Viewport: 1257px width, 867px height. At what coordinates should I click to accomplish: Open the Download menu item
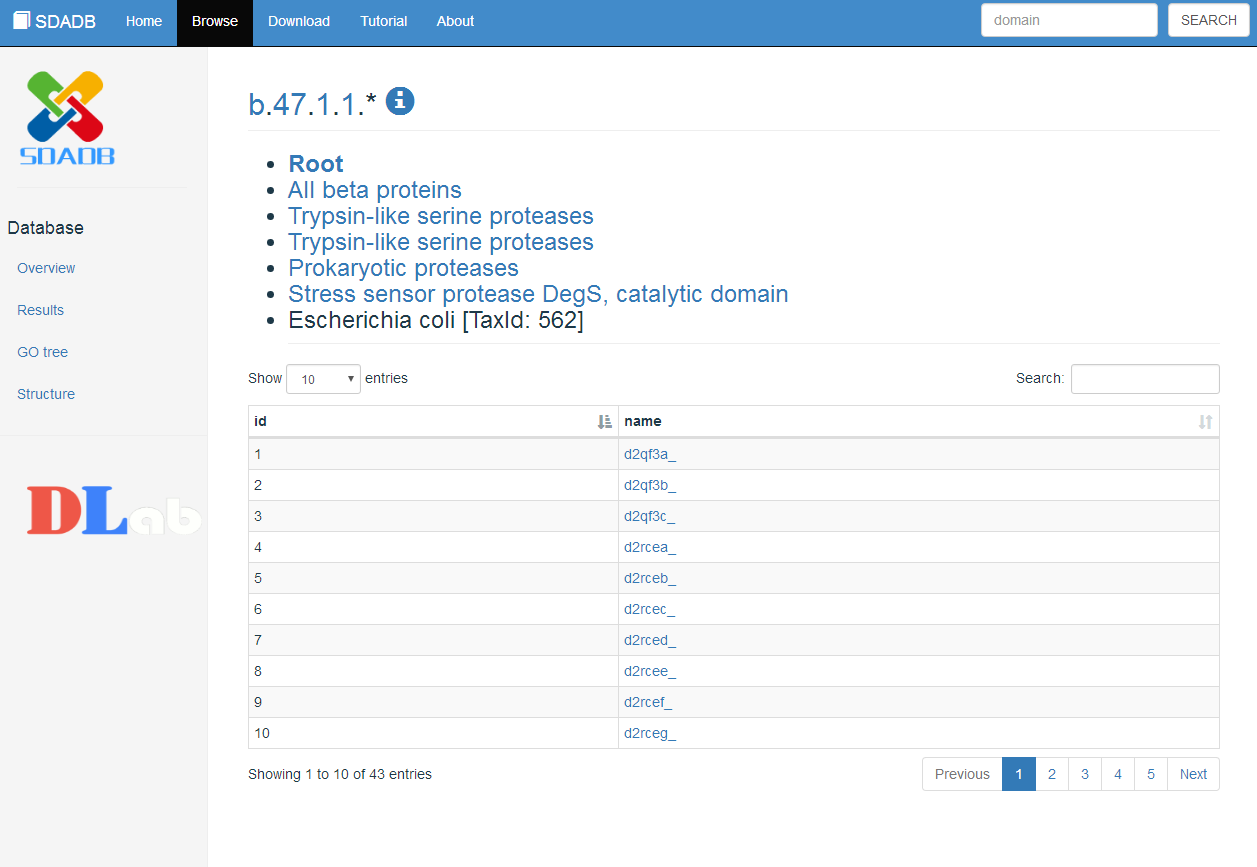tap(299, 22)
